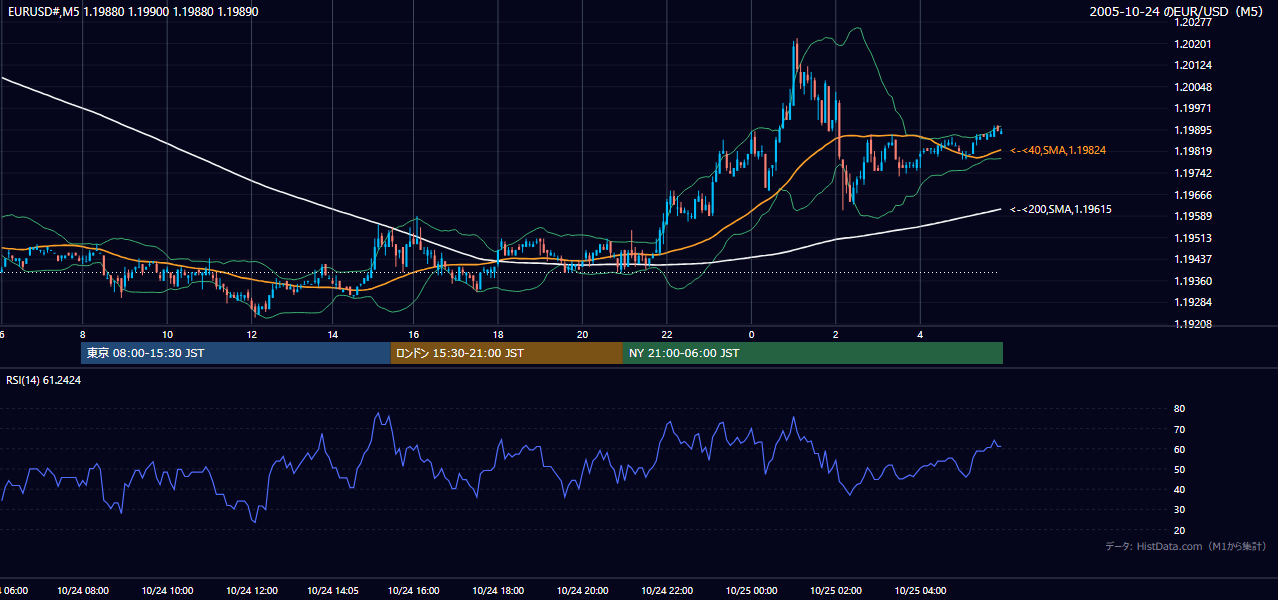Click hour tick 10 under the price chart

coord(167,334)
